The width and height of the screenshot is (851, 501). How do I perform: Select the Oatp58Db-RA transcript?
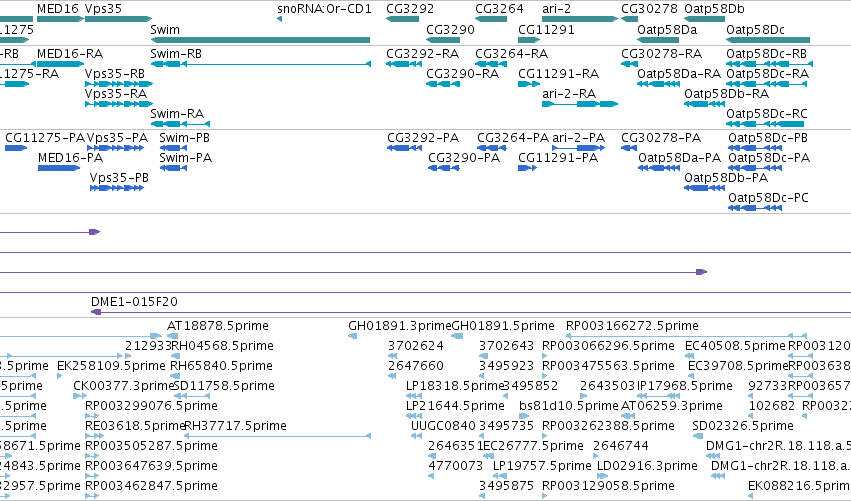(x=704, y=104)
